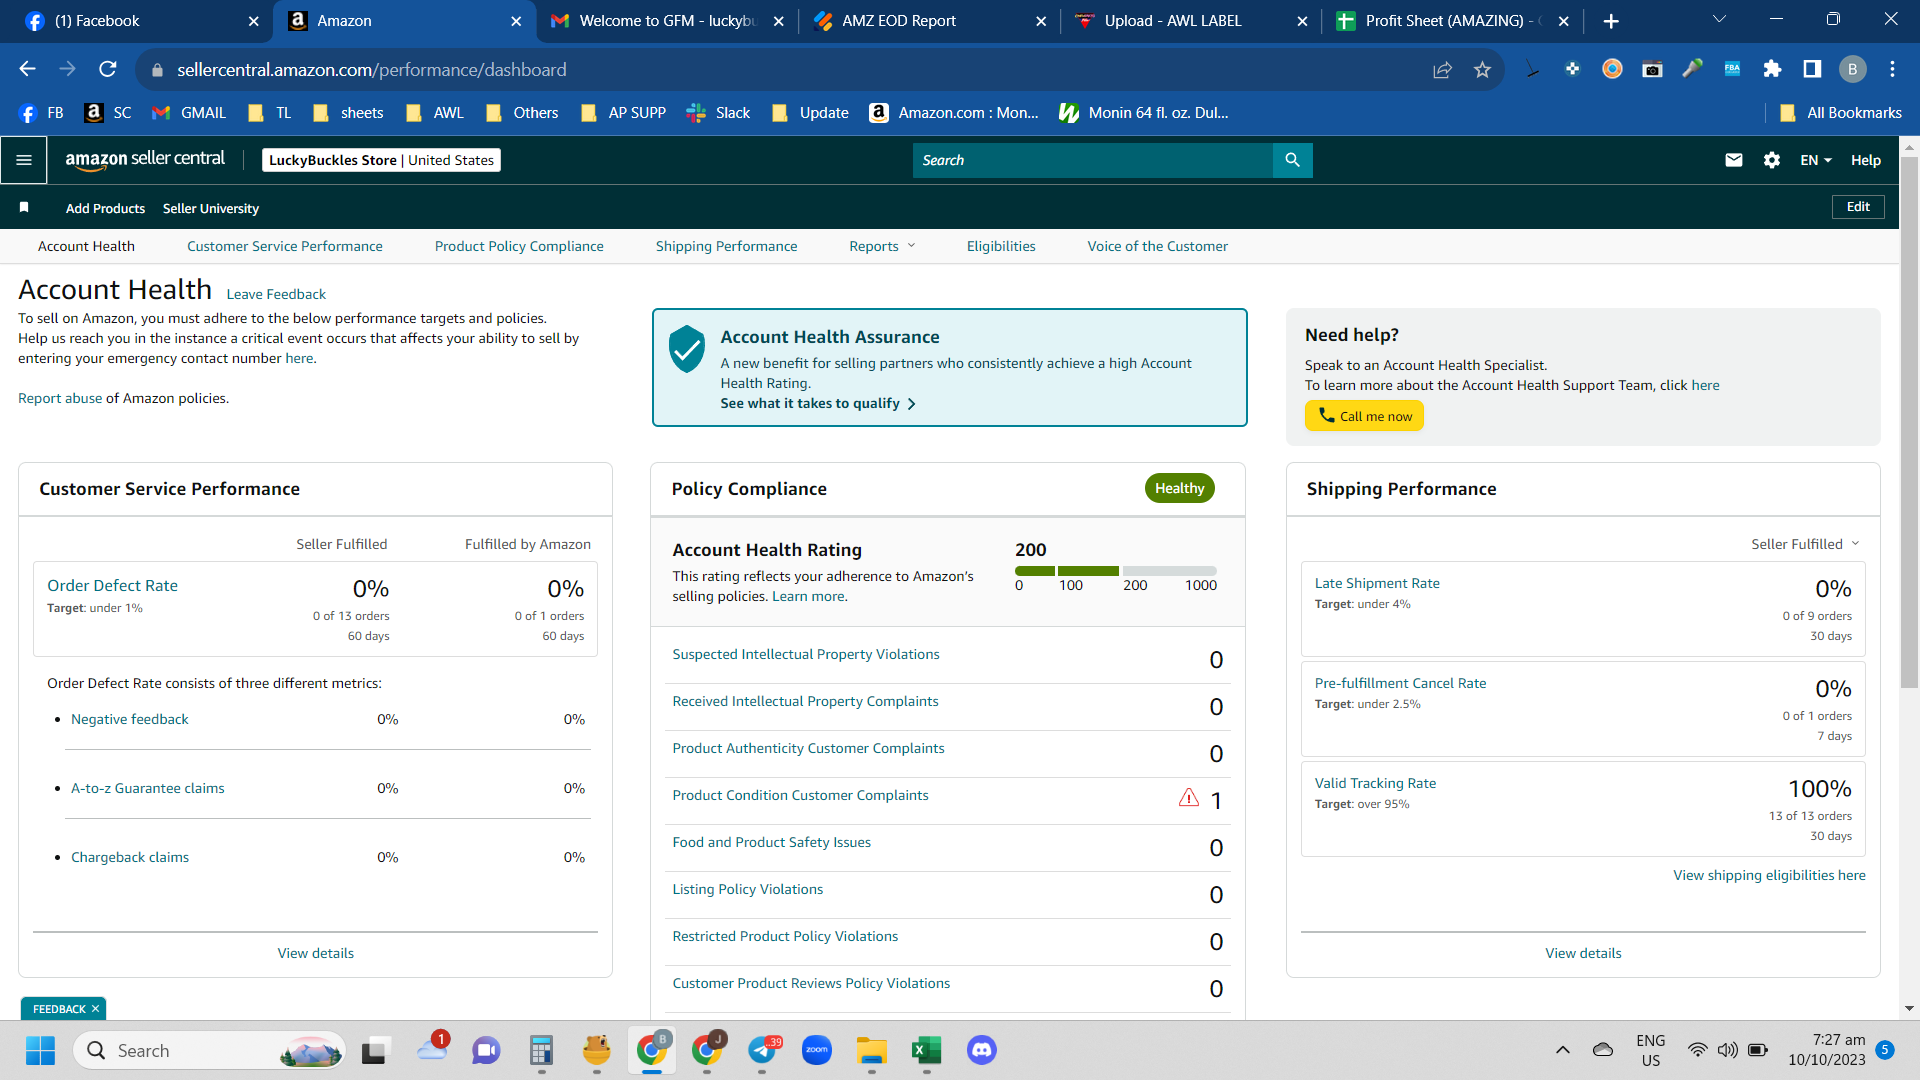Open the A-to-z Guarantee claims link
This screenshot has width=1920, height=1080.
coord(148,788)
